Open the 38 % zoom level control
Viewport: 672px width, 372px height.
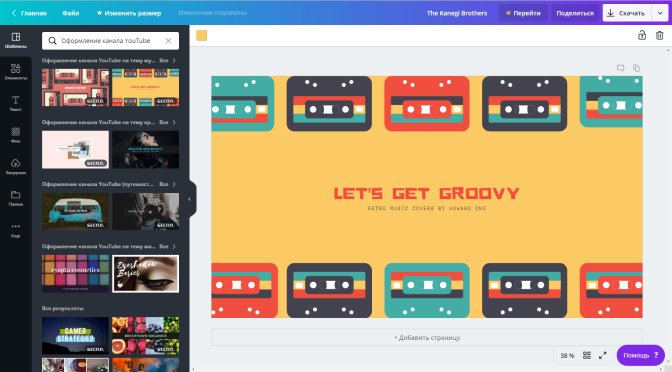[x=567, y=356]
